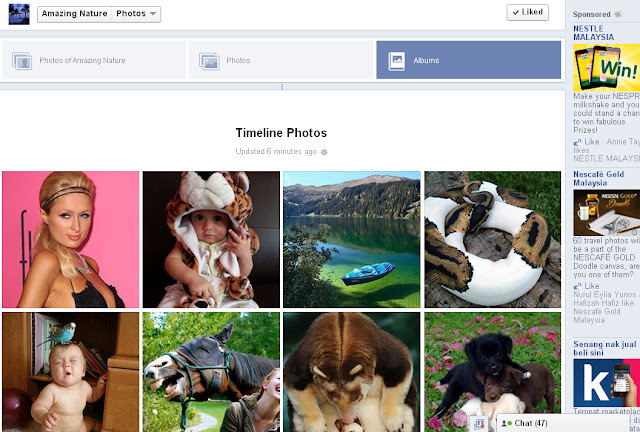Image resolution: width=640 pixels, height=432 pixels.
Task: Select the Photos tab
Action: [281, 60]
